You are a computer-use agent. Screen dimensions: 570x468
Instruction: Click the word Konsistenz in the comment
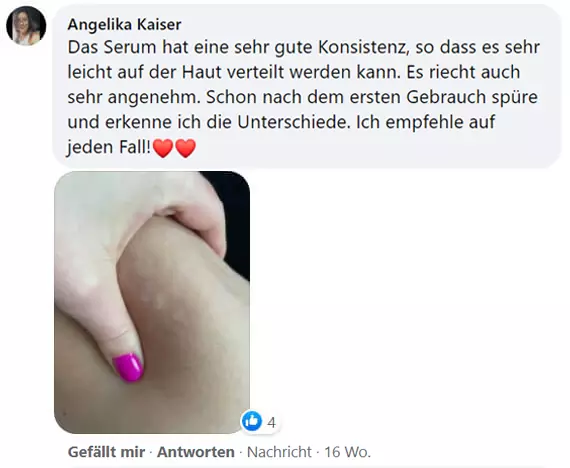click(x=364, y=47)
